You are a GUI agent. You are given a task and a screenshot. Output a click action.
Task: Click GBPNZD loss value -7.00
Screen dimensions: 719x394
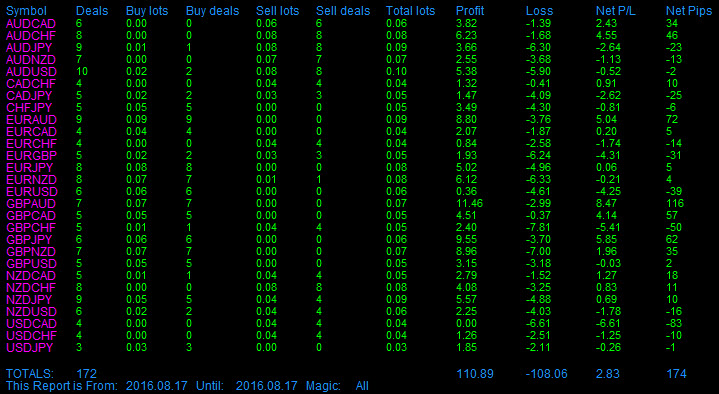(538, 251)
